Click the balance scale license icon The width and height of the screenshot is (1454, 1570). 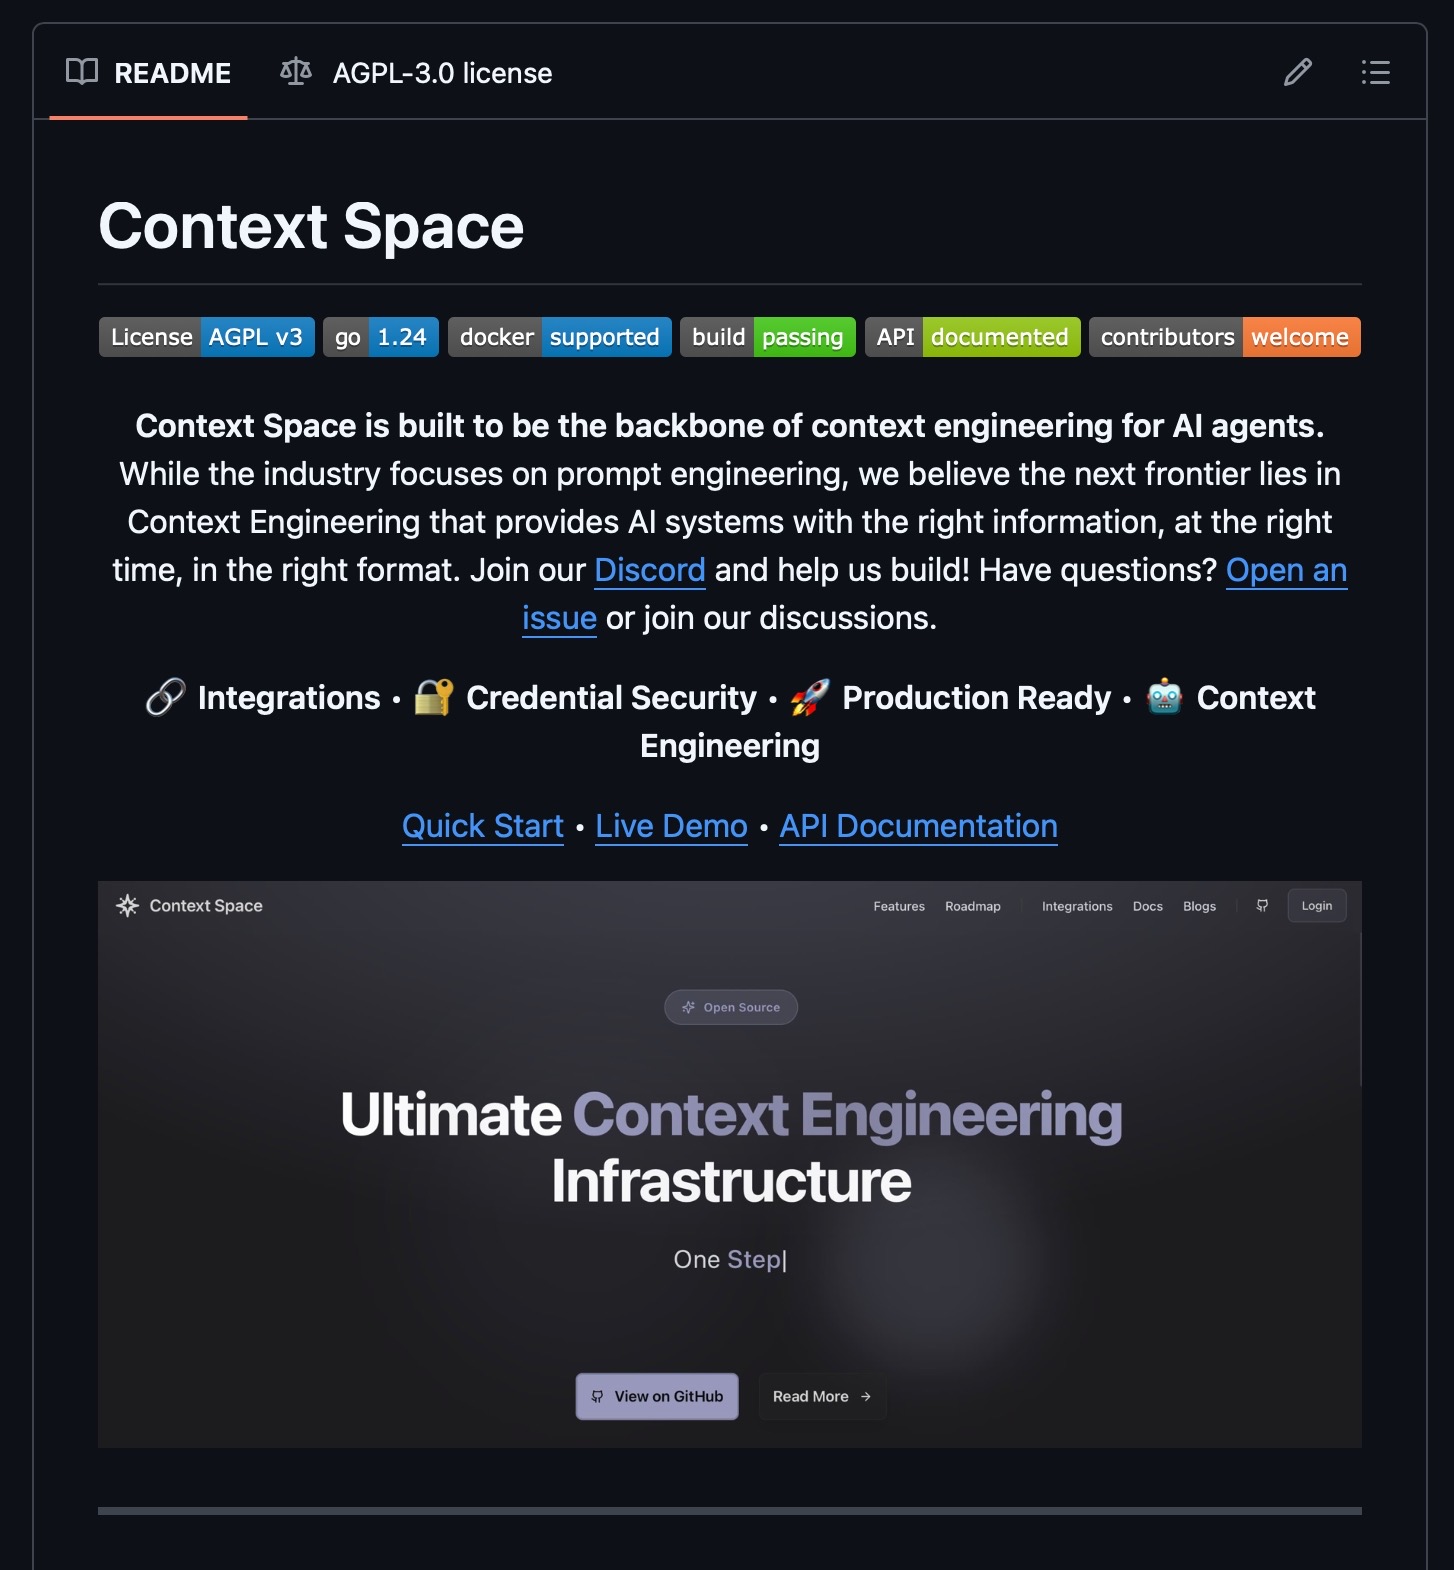pyautogui.click(x=296, y=72)
